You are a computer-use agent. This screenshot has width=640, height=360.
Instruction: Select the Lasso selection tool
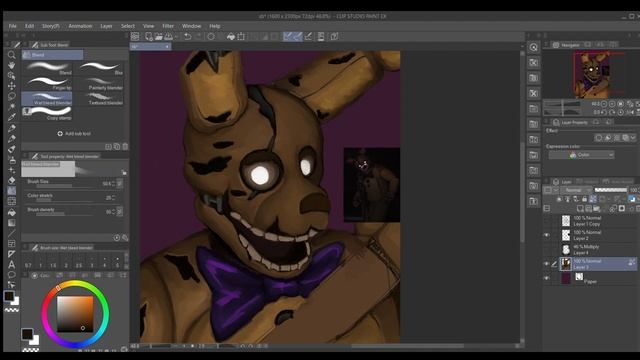coord(11,96)
